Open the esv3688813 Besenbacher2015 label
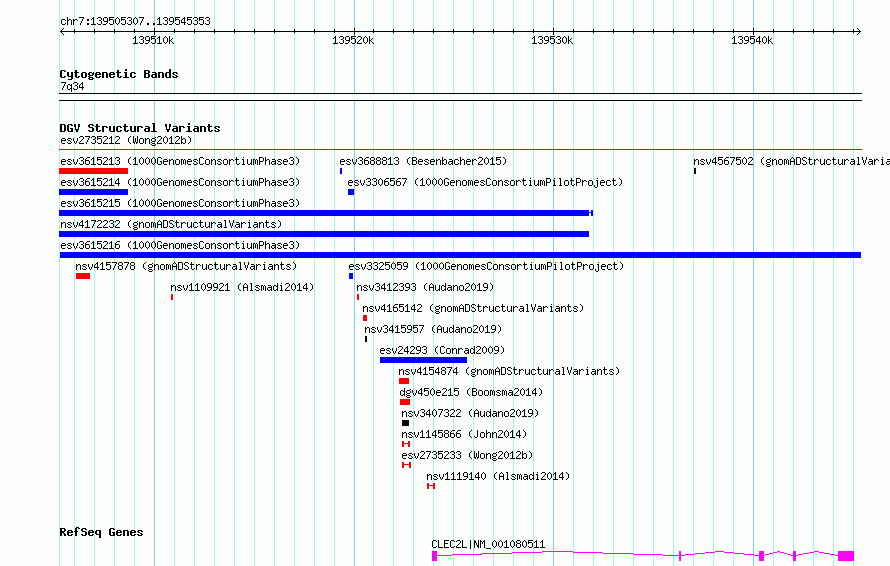 pyautogui.click(x=423, y=161)
